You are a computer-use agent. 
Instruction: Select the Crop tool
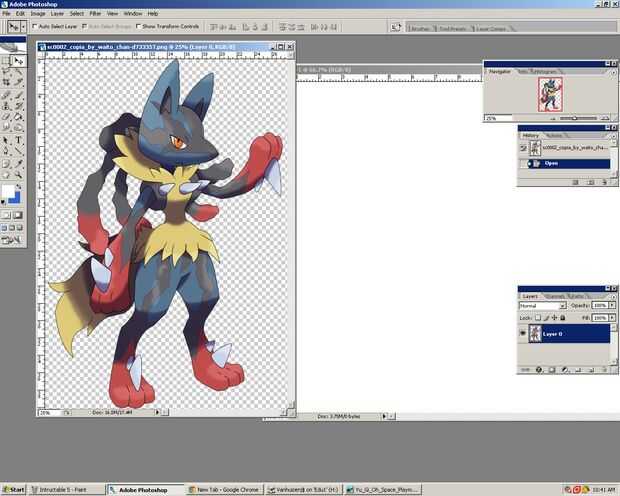[x=6, y=82]
